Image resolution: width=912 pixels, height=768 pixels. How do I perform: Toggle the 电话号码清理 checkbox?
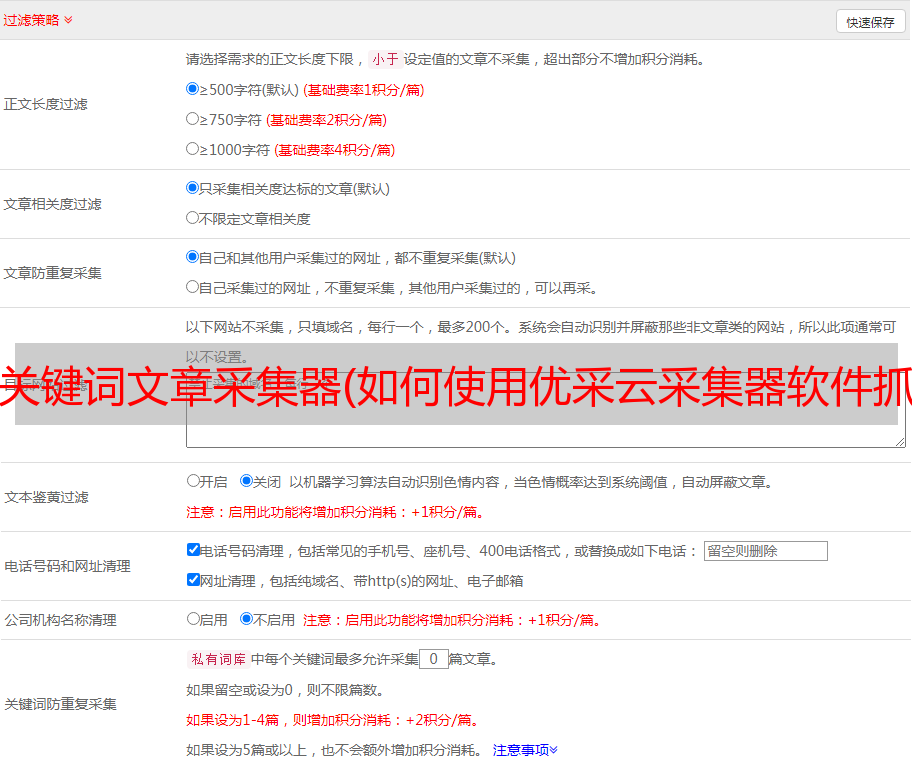click(193, 550)
